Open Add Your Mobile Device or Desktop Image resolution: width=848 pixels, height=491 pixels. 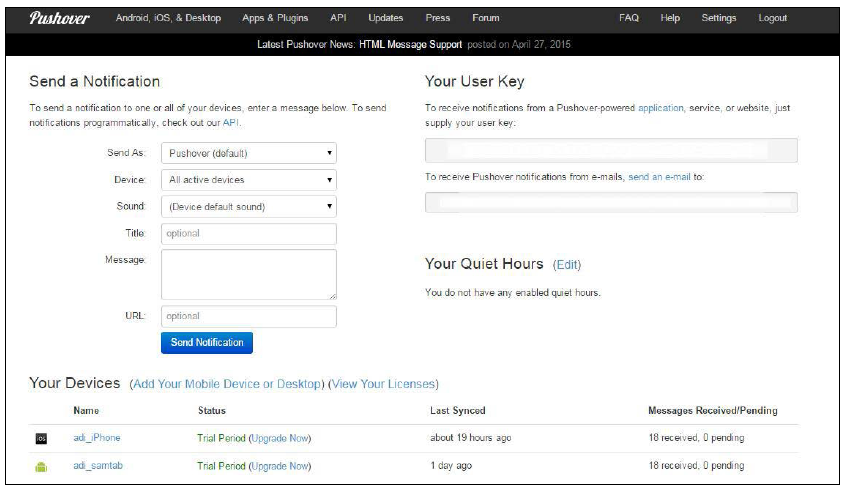(227, 384)
